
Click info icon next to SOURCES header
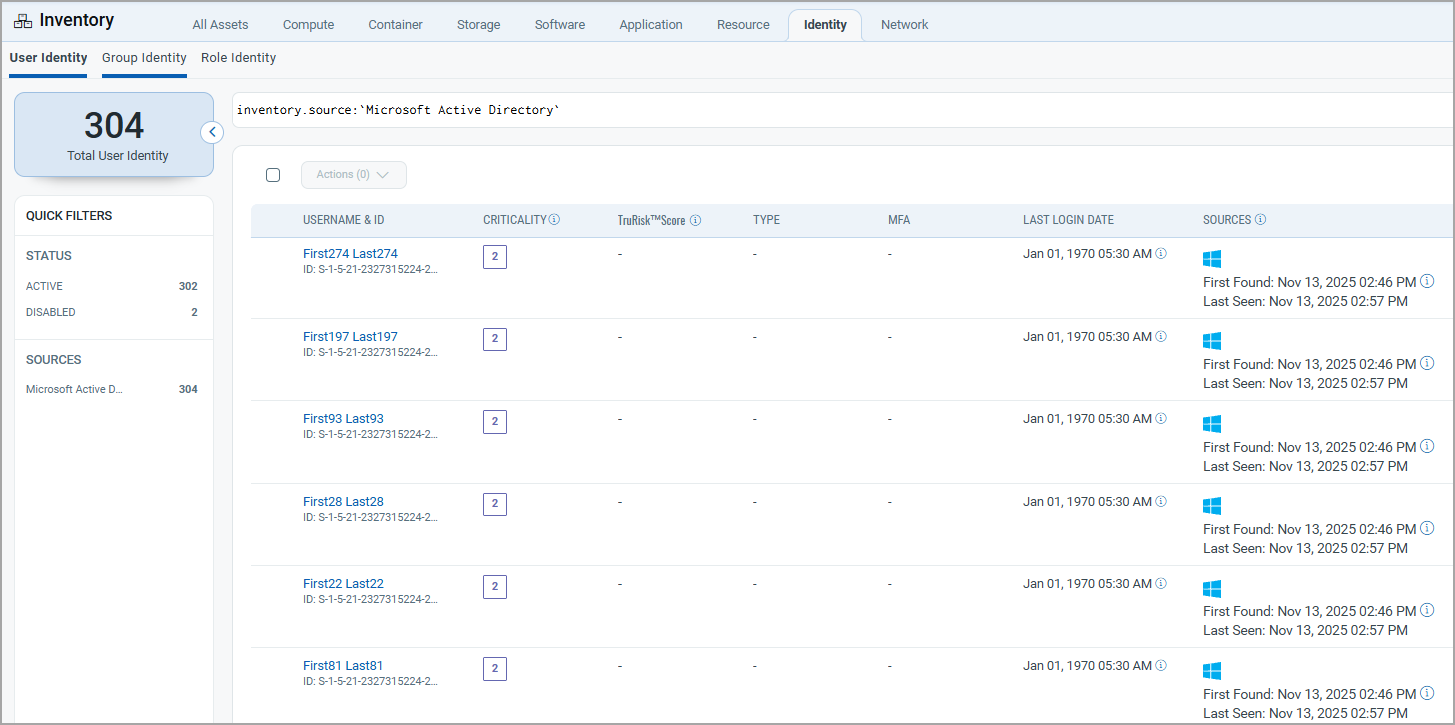tap(1260, 220)
